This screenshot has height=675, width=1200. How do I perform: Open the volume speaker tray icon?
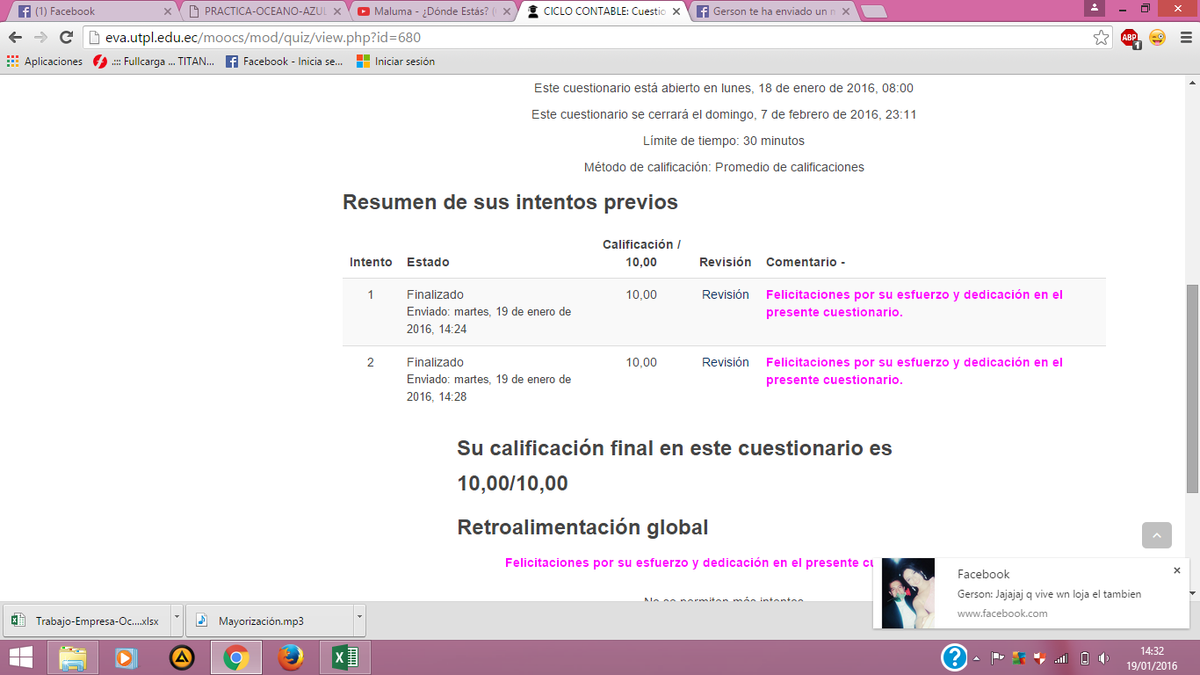[1104, 658]
